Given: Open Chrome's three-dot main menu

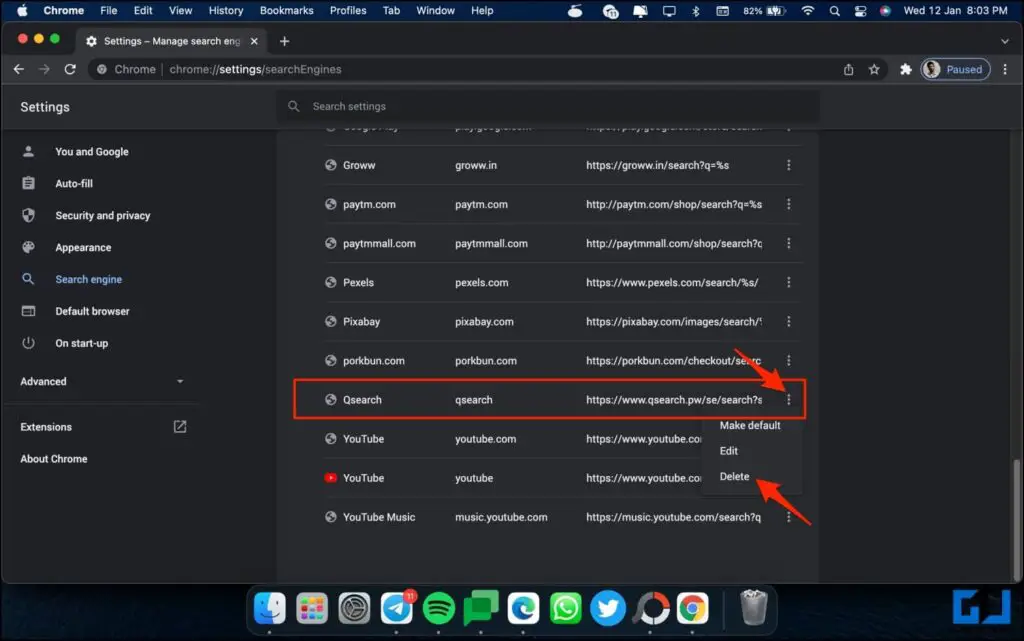Looking at the screenshot, I should pyautogui.click(x=1005, y=69).
